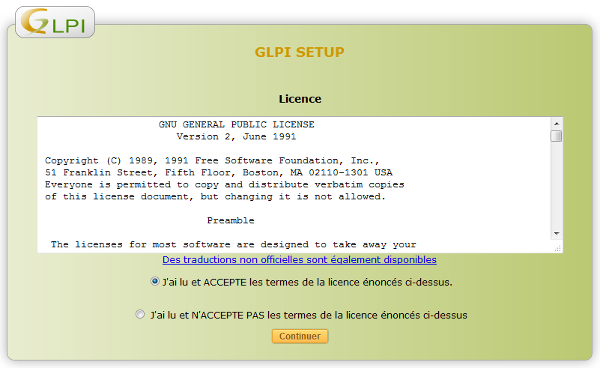The height and width of the screenshot is (368, 600).
Task: Select the N'ACCEPTE PAS license radio button
Action: (140, 314)
